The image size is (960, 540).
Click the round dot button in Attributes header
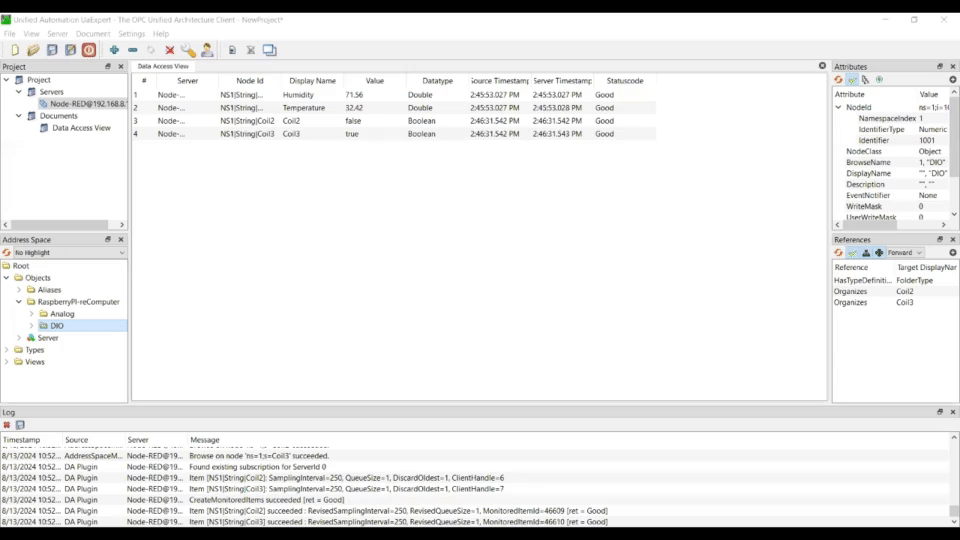pyautogui.click(x=953, y=80)
